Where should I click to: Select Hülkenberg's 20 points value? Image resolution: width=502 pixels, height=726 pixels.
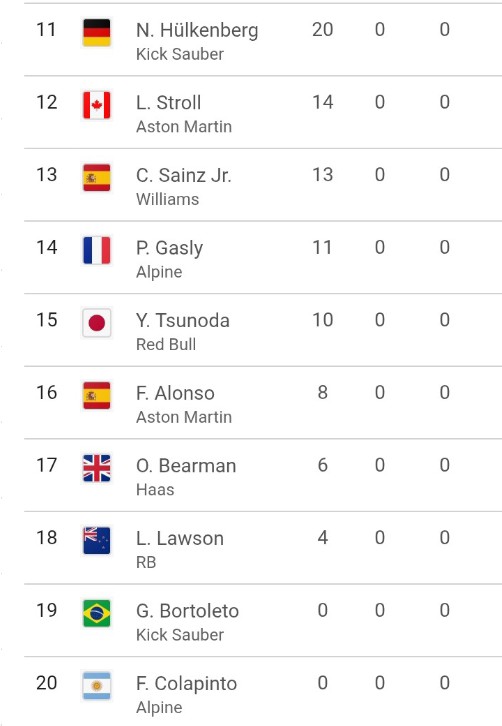coord(322,30)
